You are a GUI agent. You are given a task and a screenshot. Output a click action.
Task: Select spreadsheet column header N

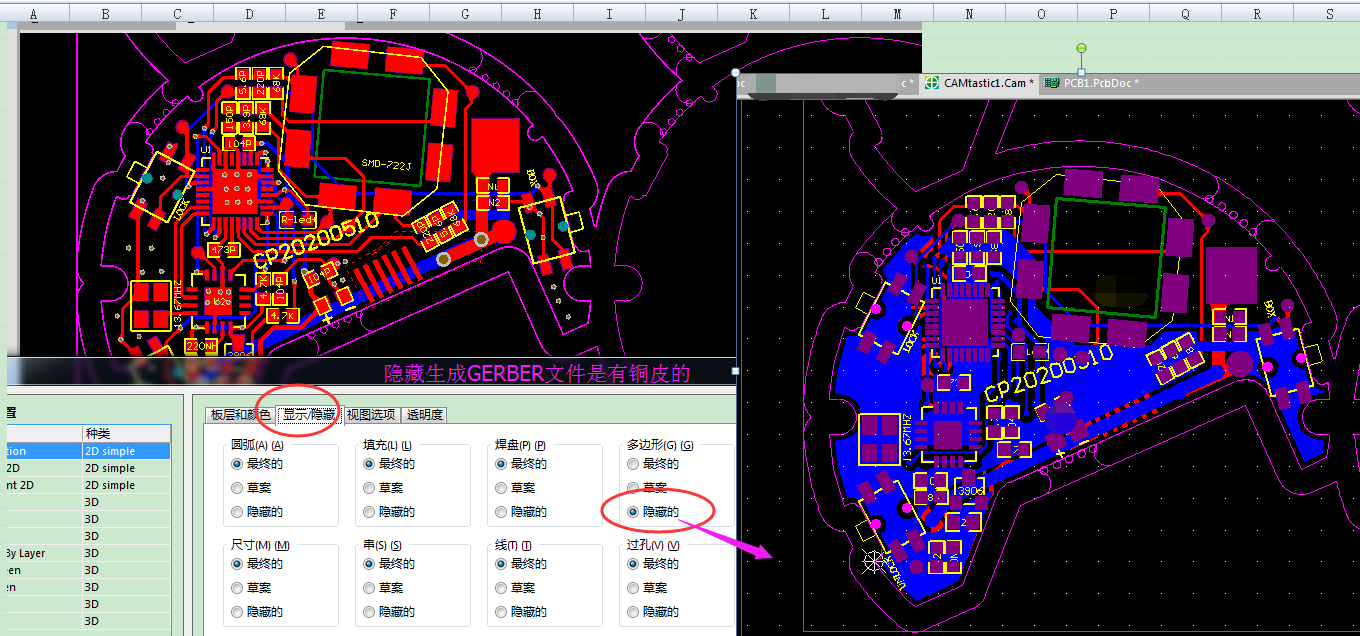point(969,14)
